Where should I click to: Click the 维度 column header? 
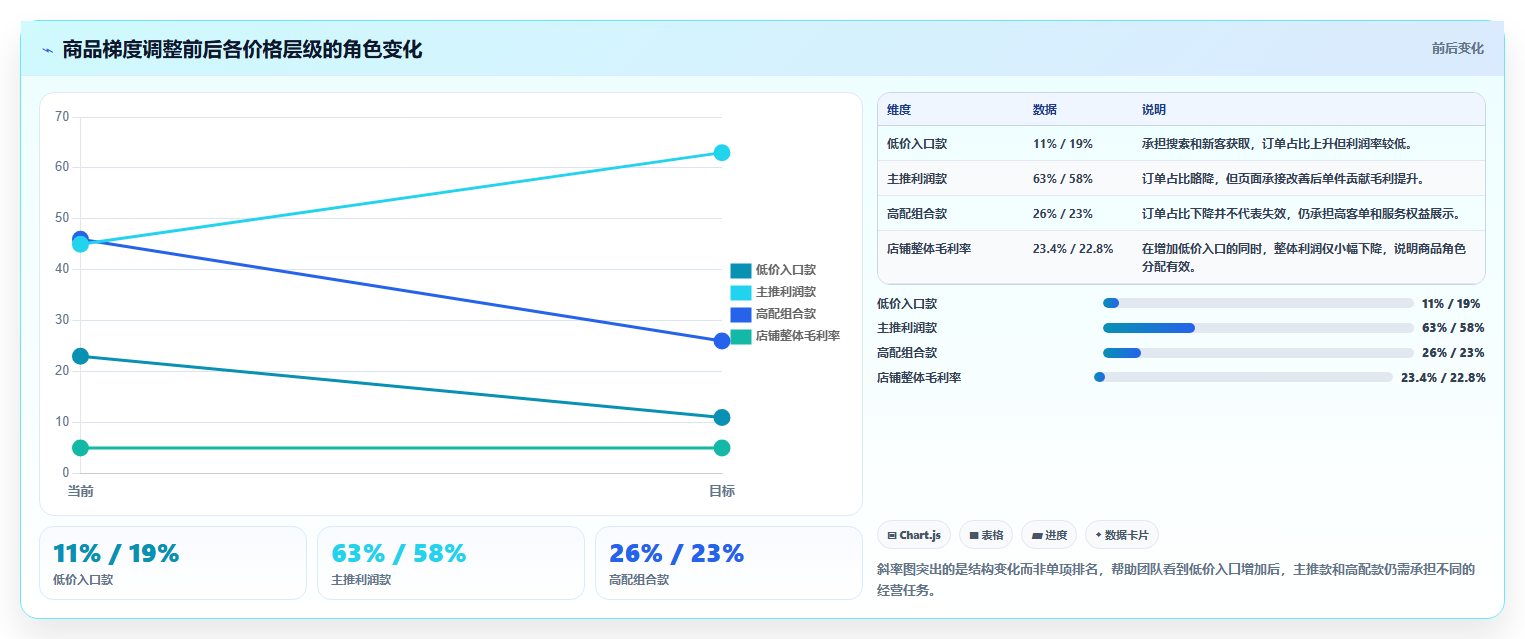[899, 110]
